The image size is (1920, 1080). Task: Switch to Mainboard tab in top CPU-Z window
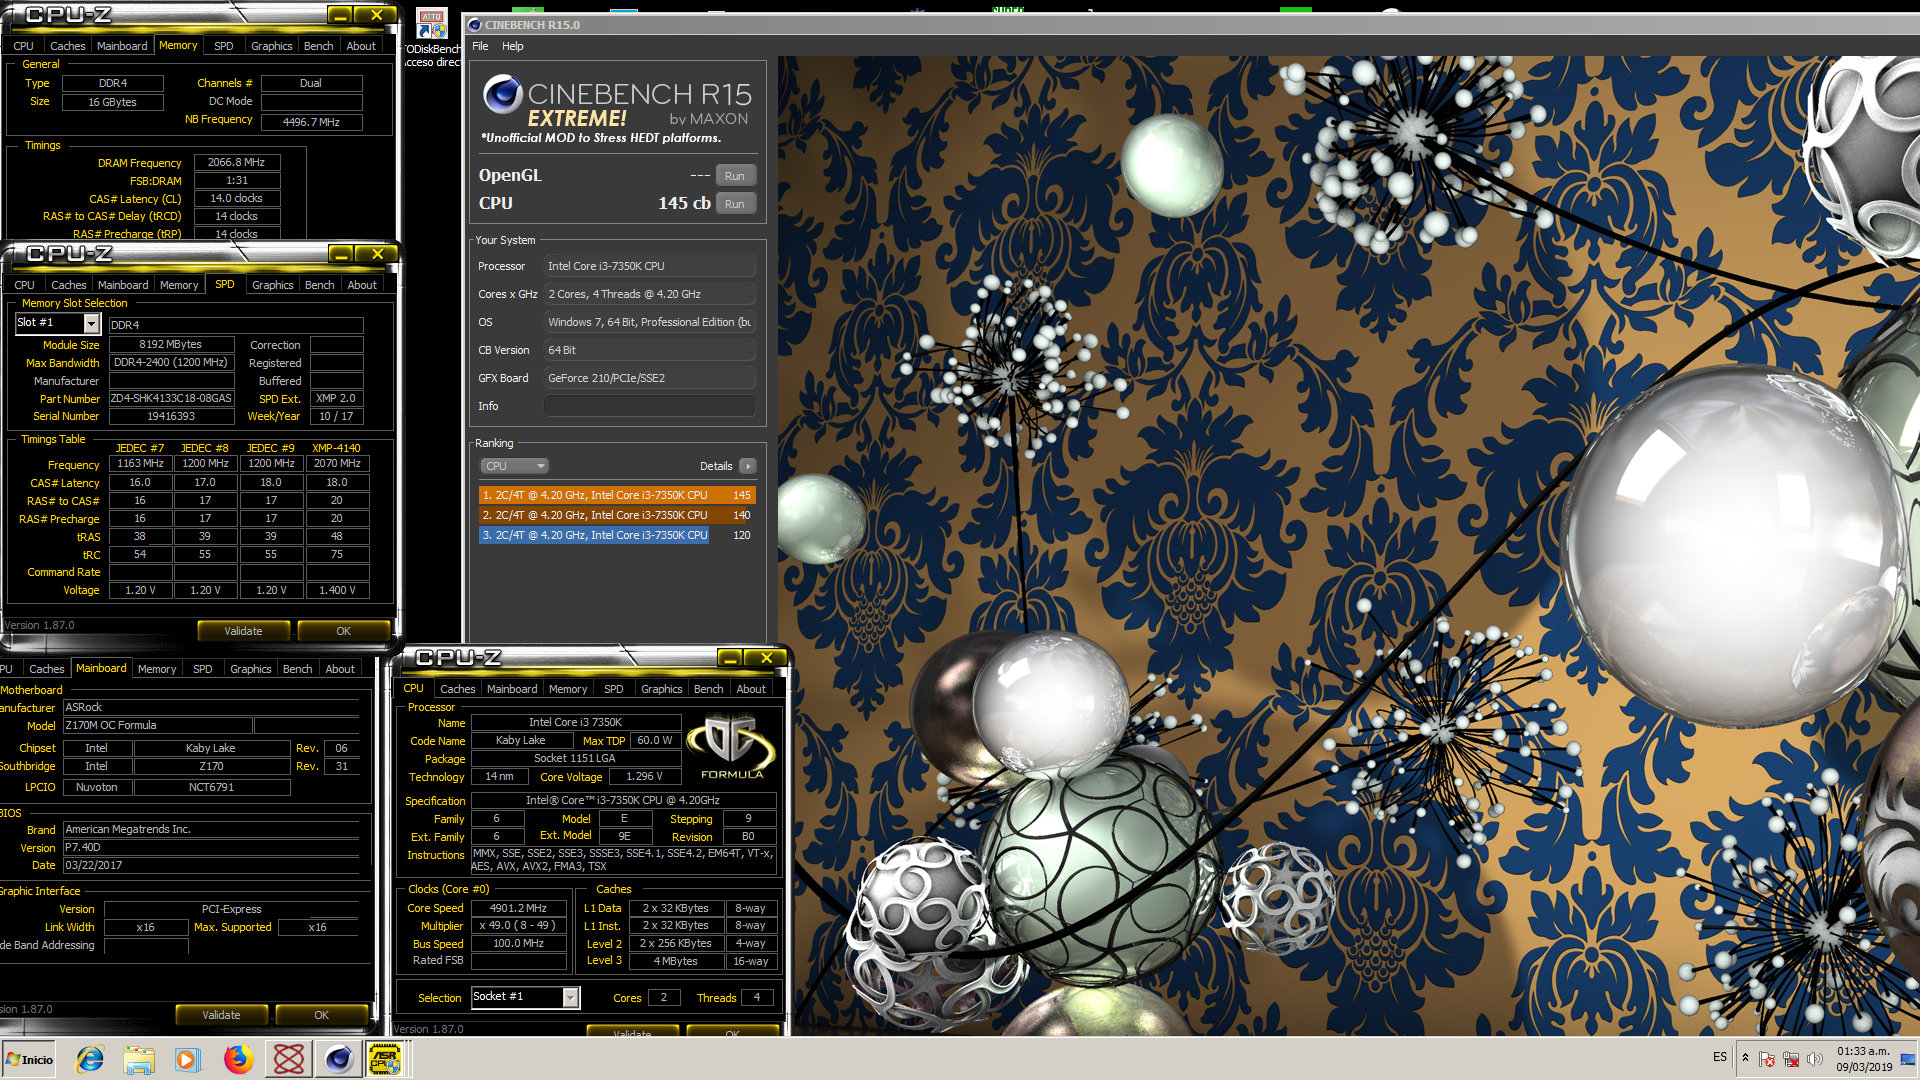click(x=122, y=46)
